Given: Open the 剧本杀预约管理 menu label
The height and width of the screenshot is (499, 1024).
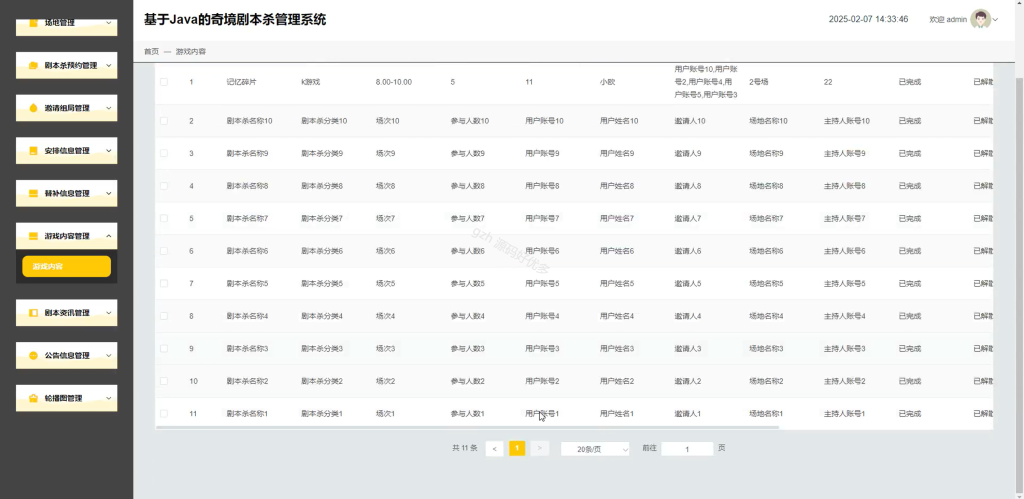Looking at the screenshot, I should coord(71,65).
